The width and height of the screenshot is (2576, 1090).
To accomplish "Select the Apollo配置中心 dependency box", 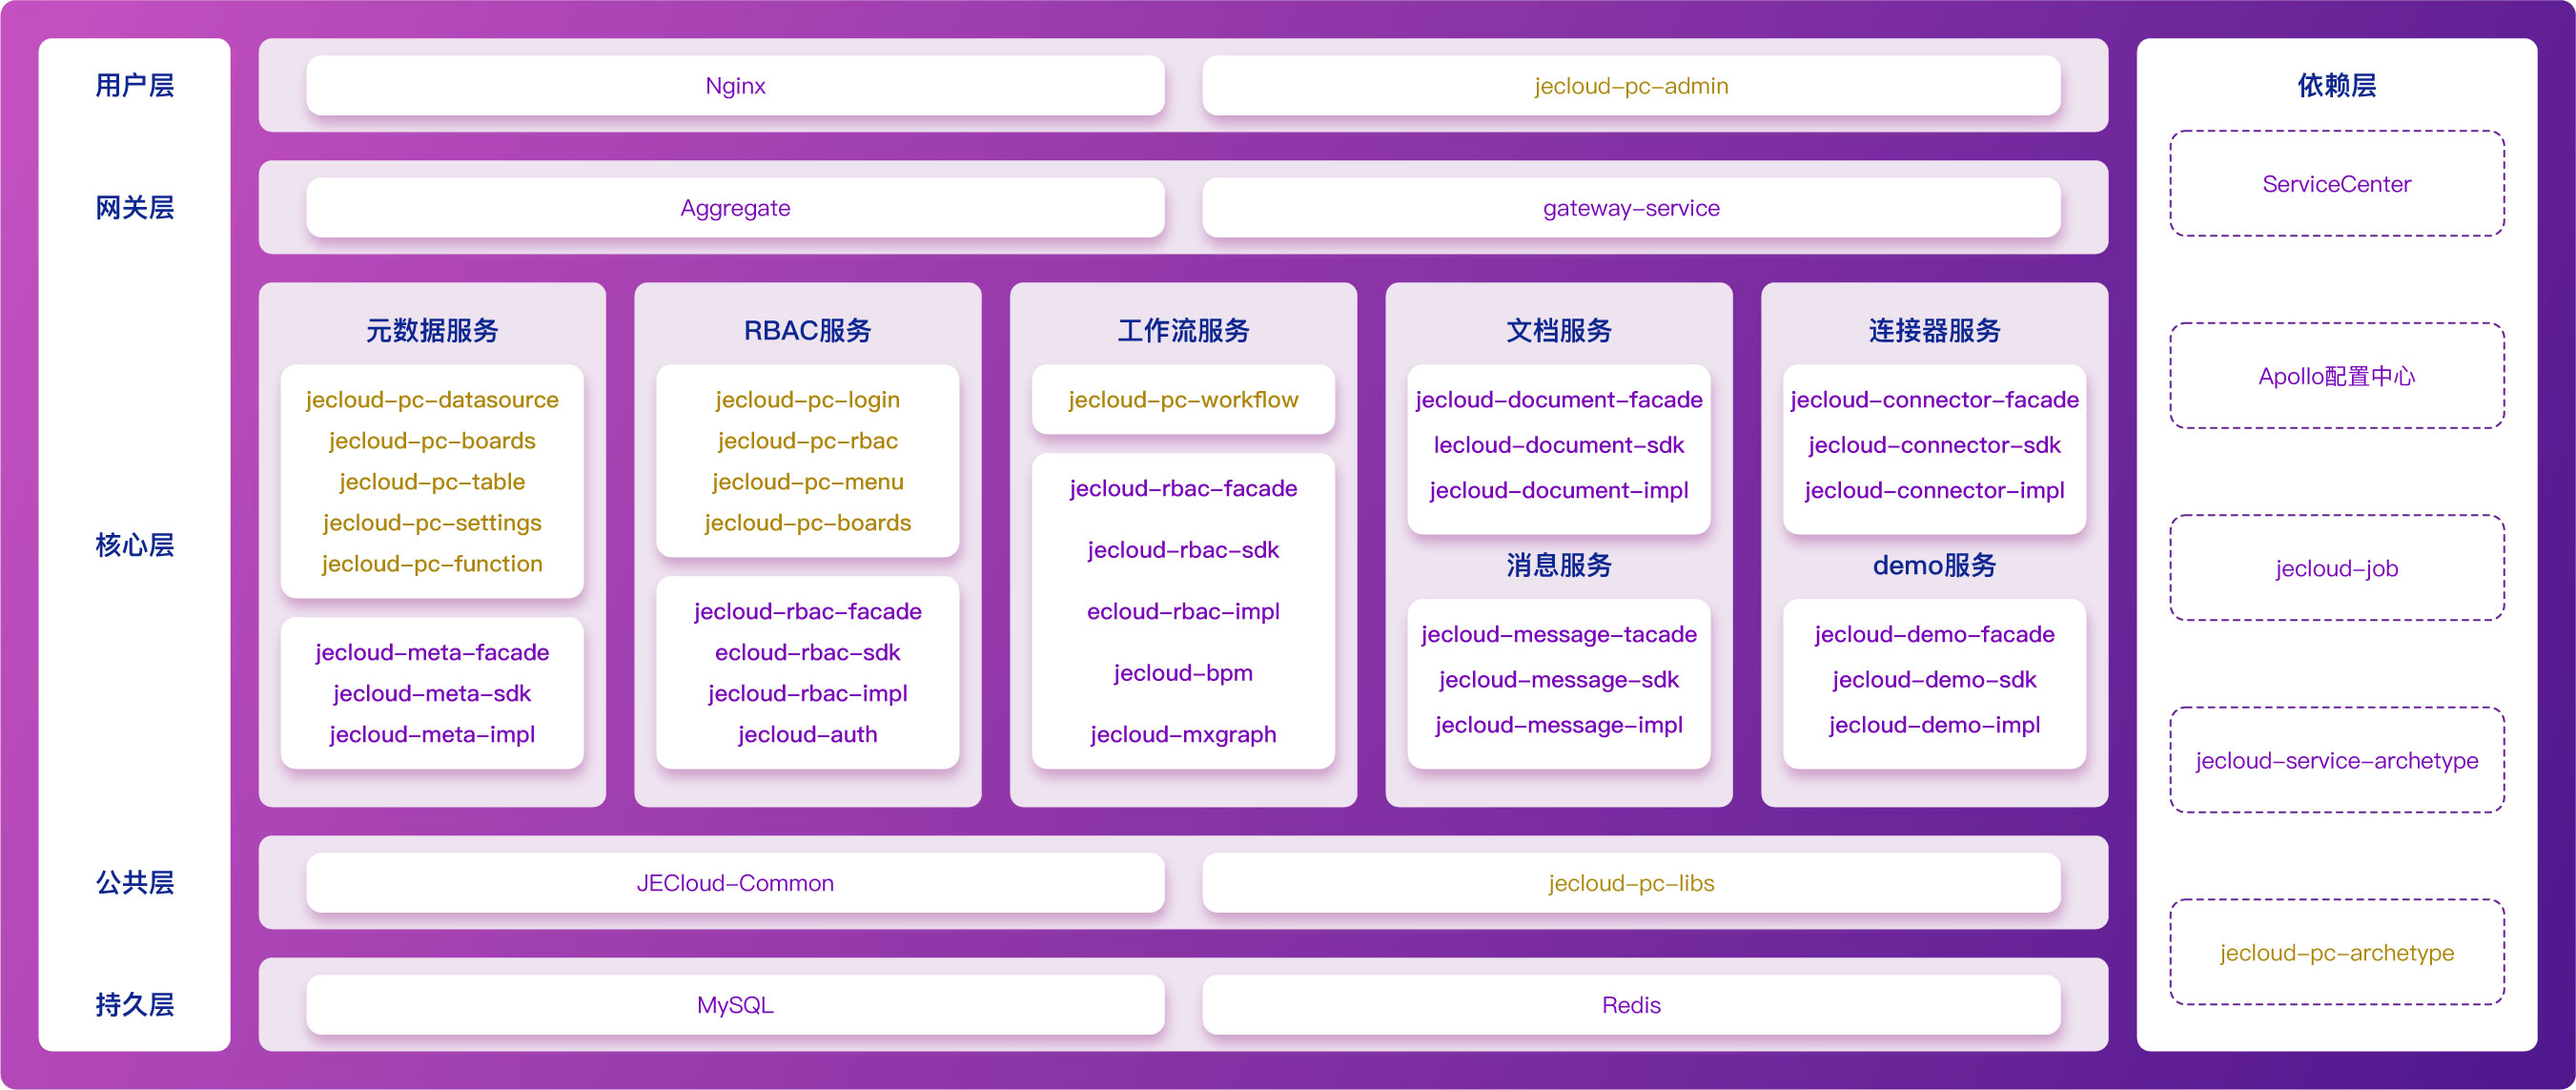I will pos(2336,376).
